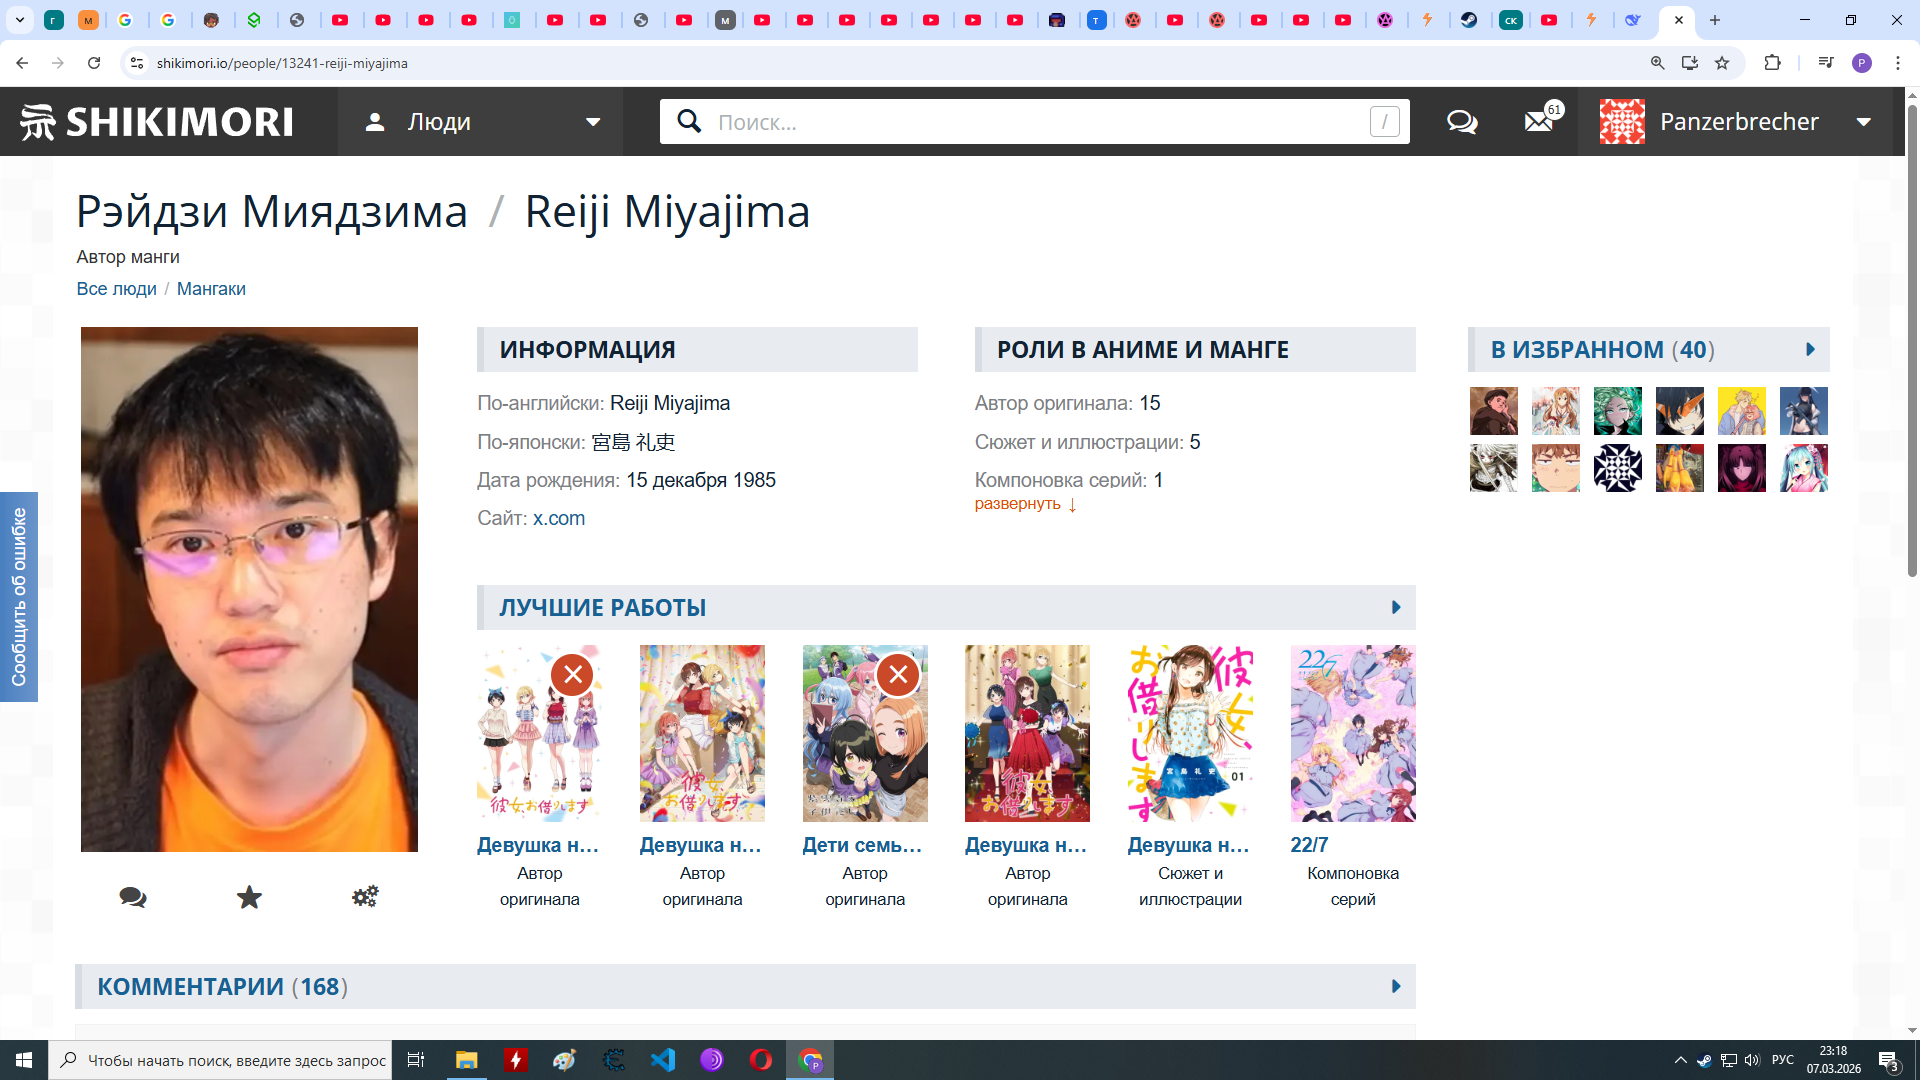Open the browser extensions puzzle icon

(1772, 63)
